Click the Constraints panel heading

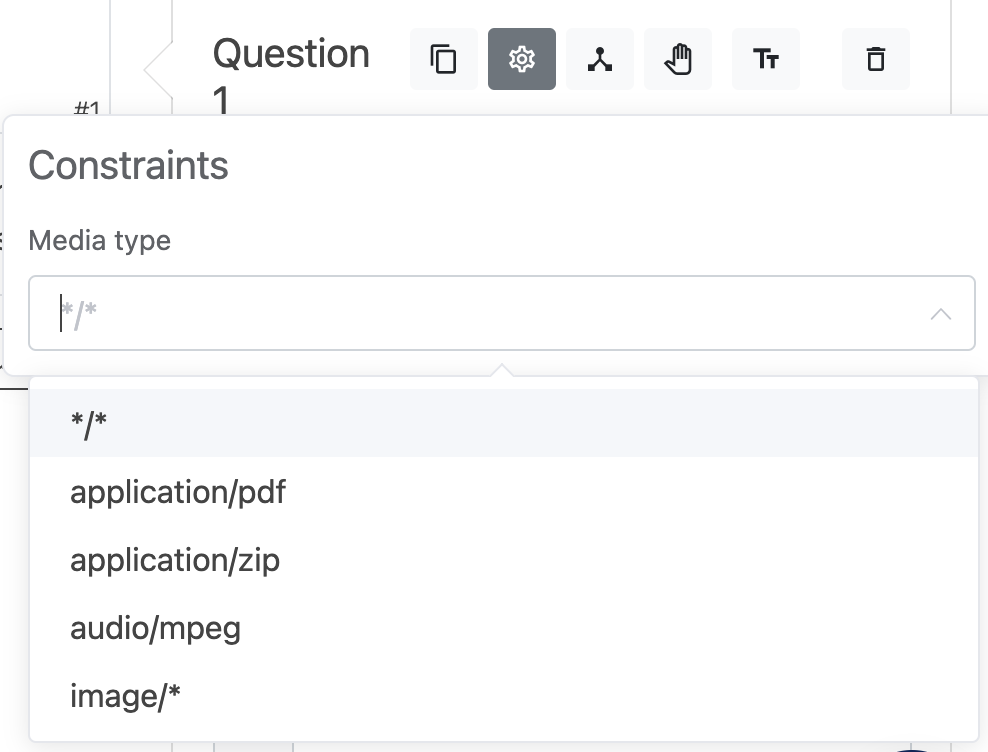click(128, 165)
